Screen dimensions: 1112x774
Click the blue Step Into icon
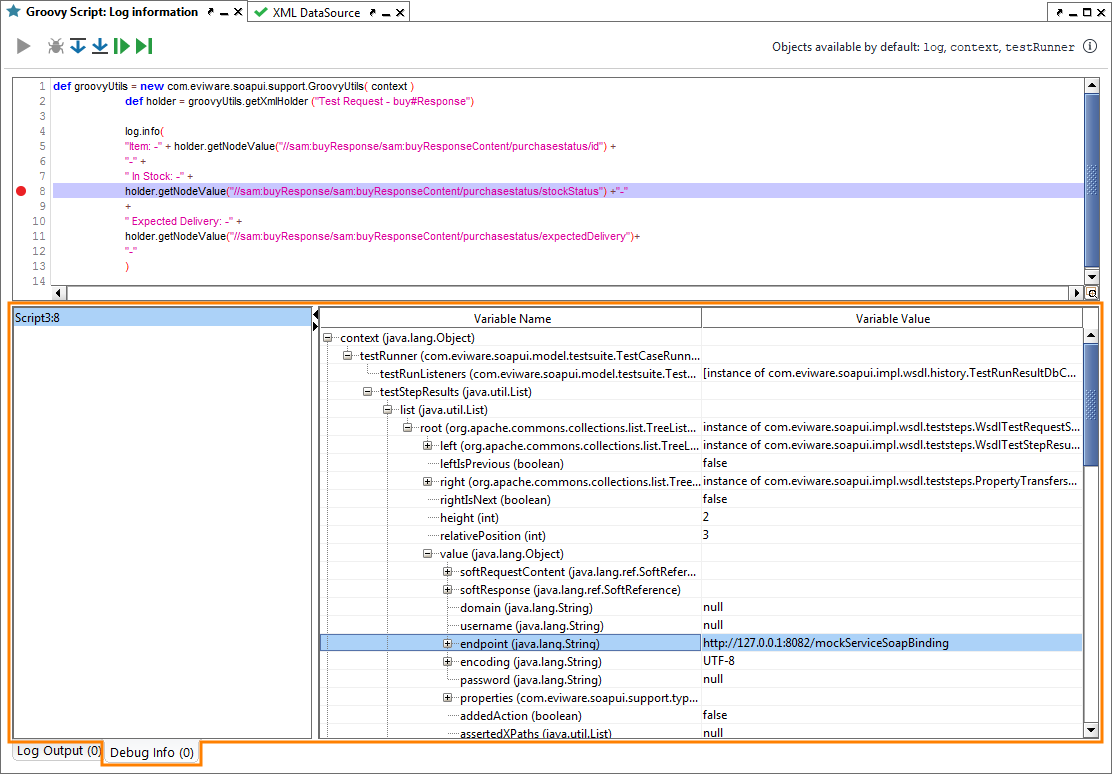pyautogui.click(x=99, y=45)
